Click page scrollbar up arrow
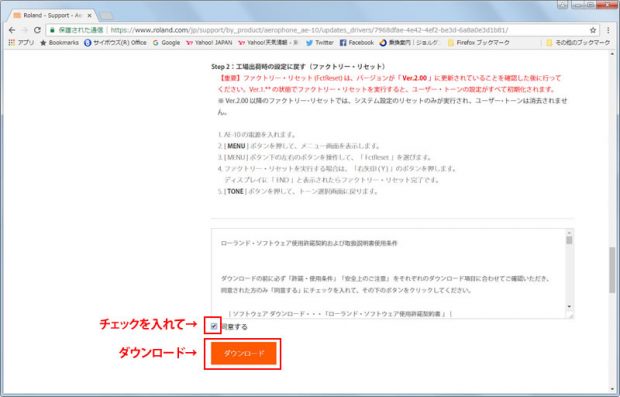 612,55
